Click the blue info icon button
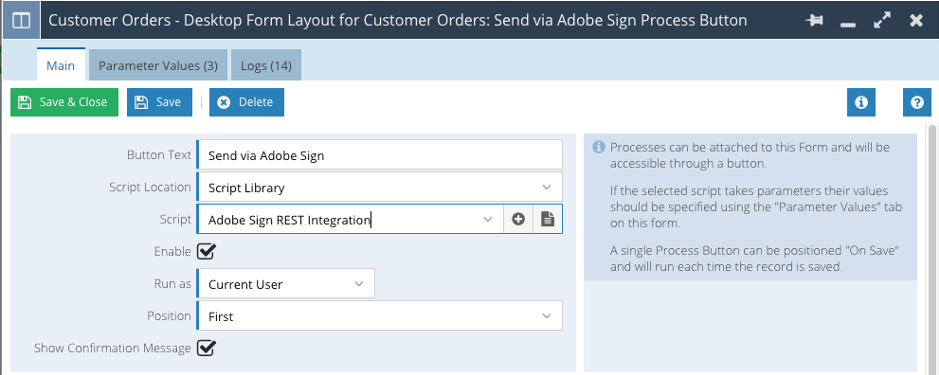This screenshot has height=375, width=939. click(x=861, y=102)
